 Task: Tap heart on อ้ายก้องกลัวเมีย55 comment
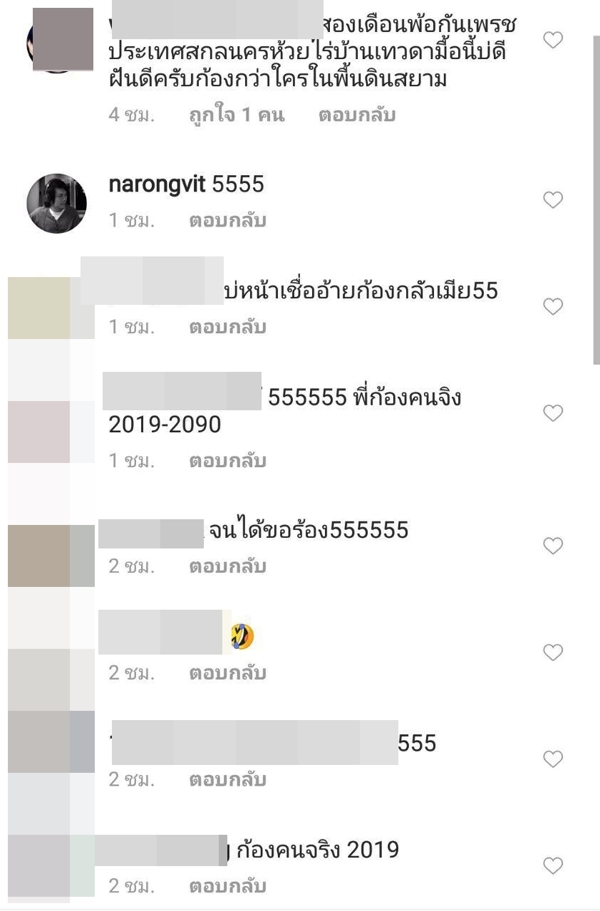click(x=553, y=306)
